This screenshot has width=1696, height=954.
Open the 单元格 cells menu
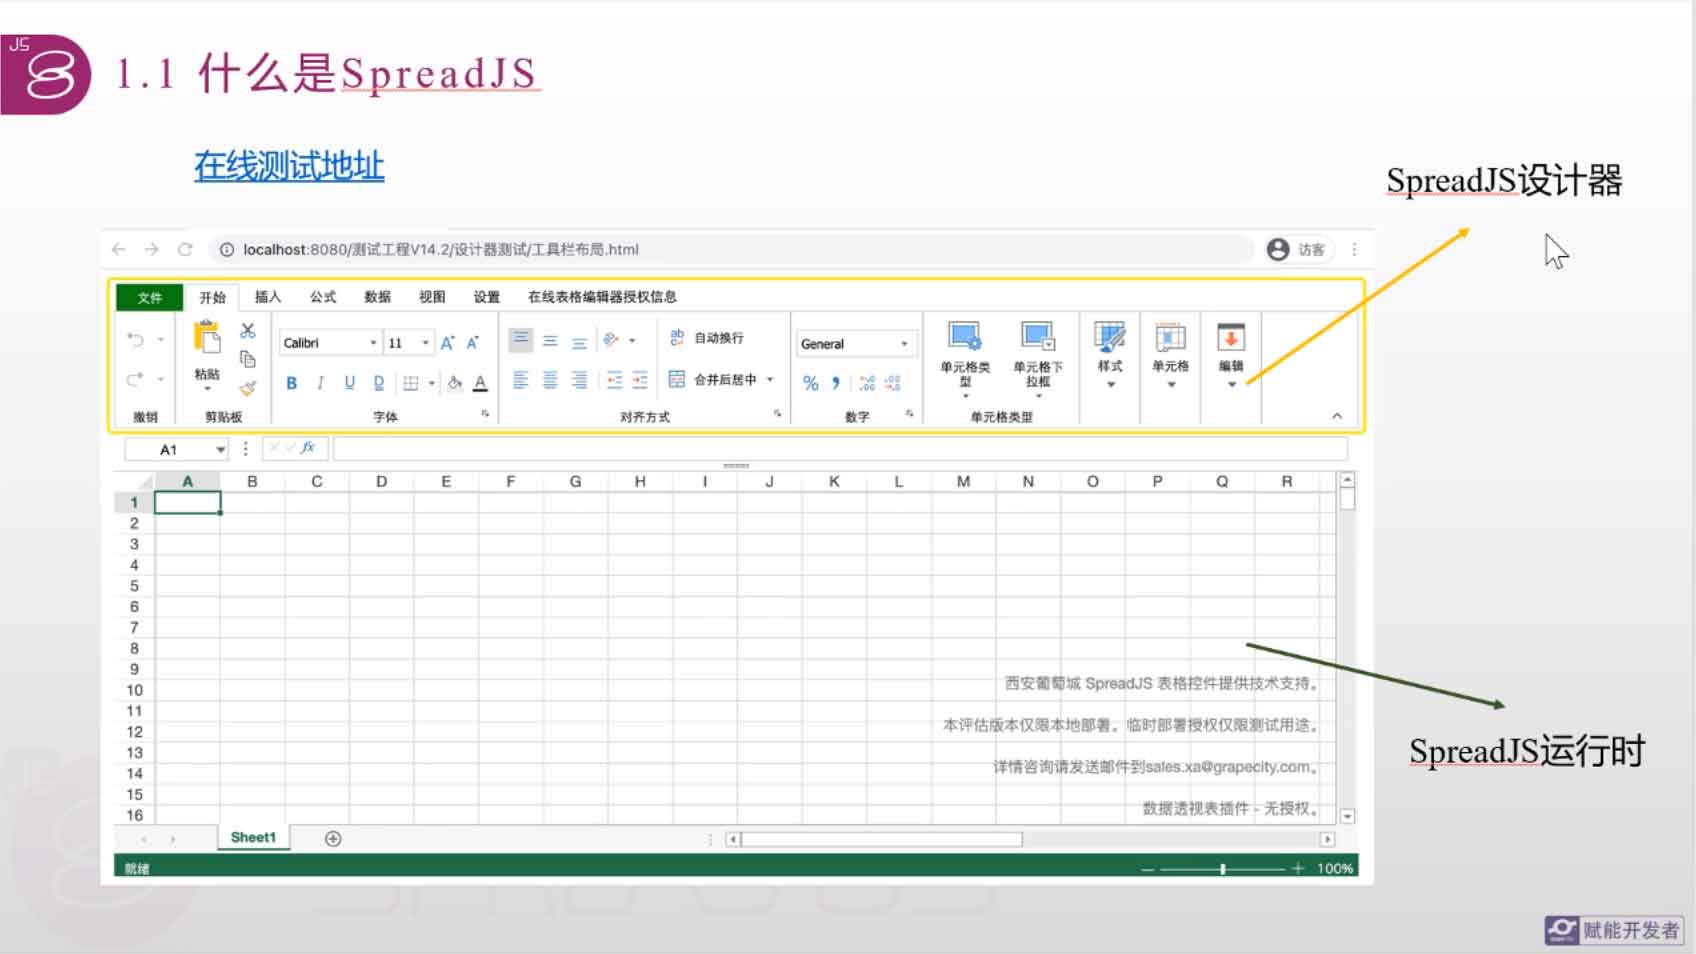pos(1171,355)
